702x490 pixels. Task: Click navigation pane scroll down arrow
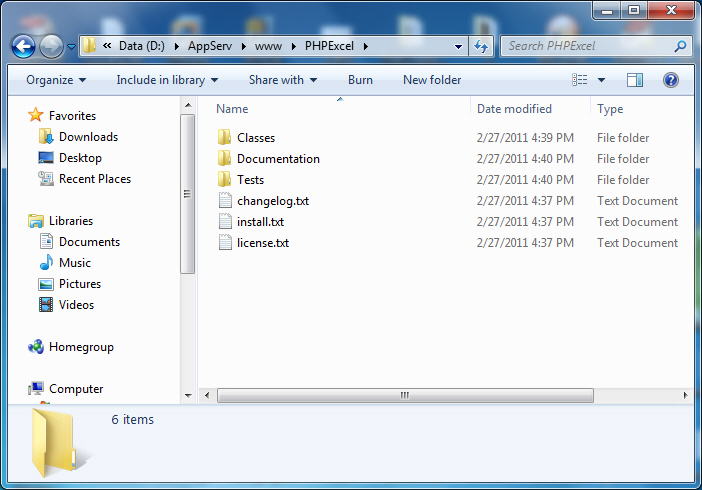tap(188, 395)
